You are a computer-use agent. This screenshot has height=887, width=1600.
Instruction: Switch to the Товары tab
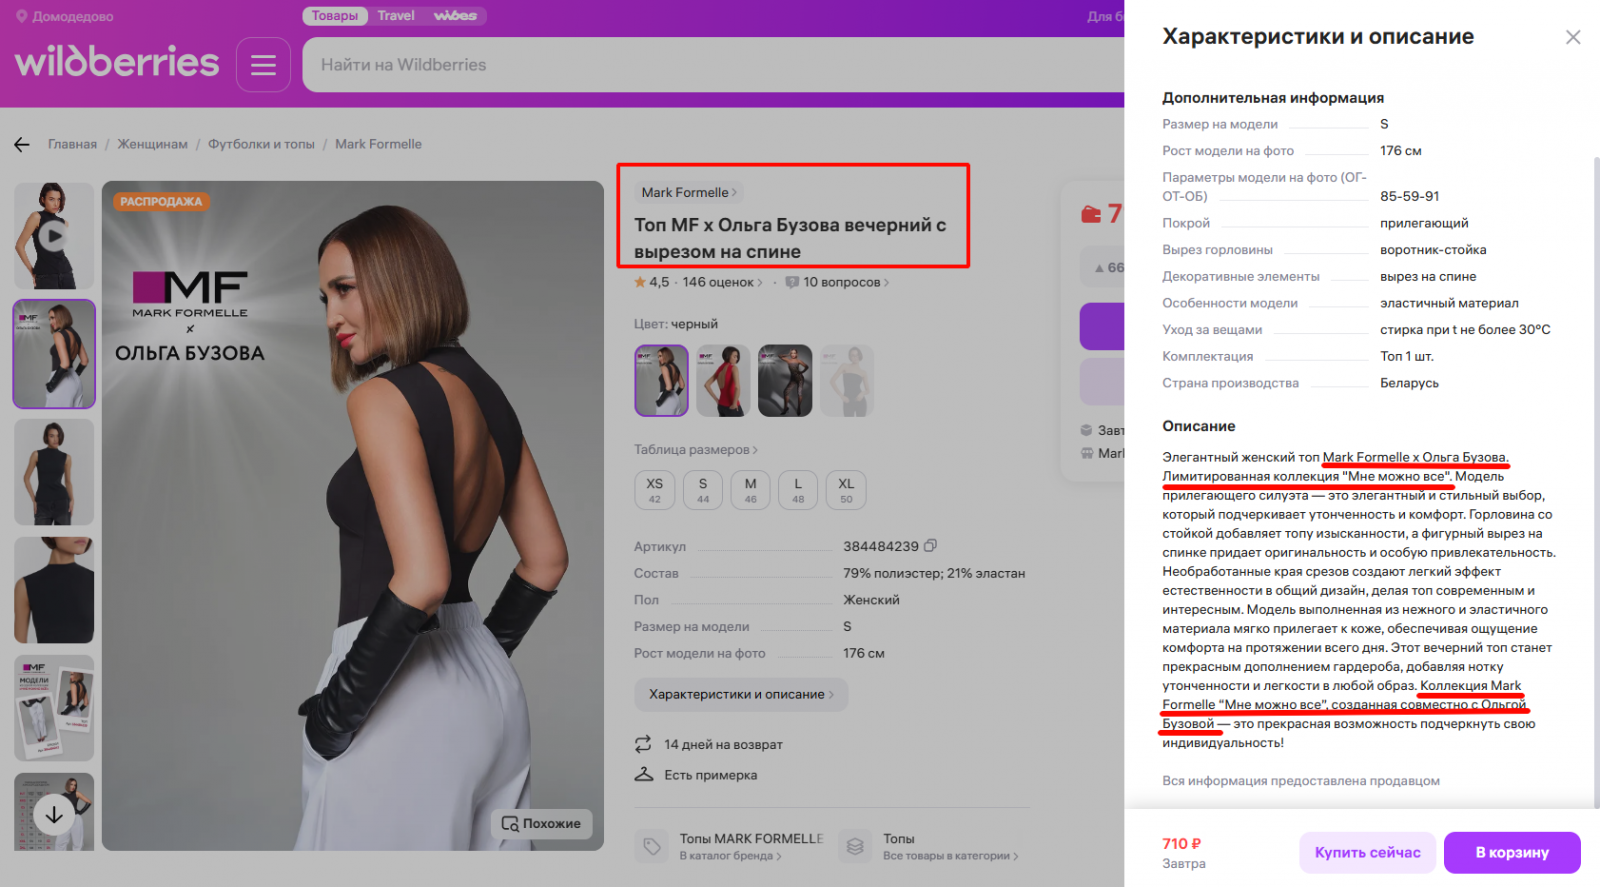click(x=334, y=16)
